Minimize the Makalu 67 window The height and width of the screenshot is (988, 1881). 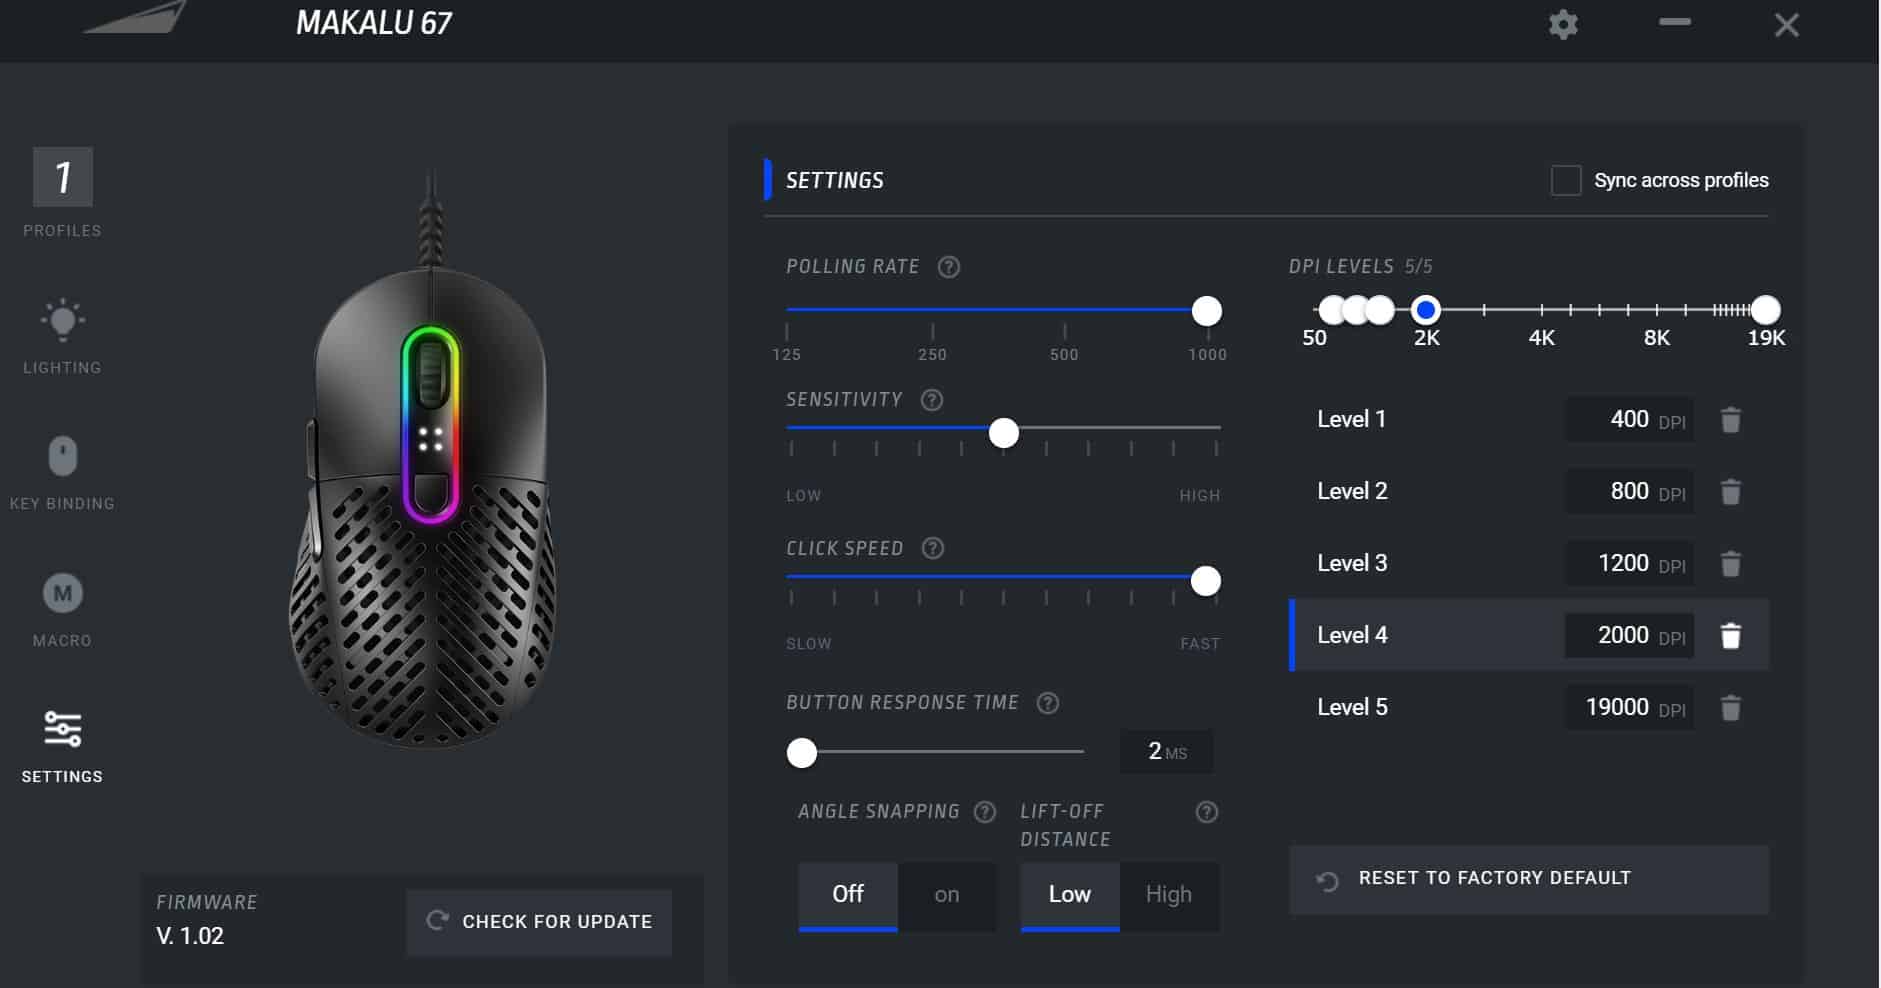click(1675, 22)
